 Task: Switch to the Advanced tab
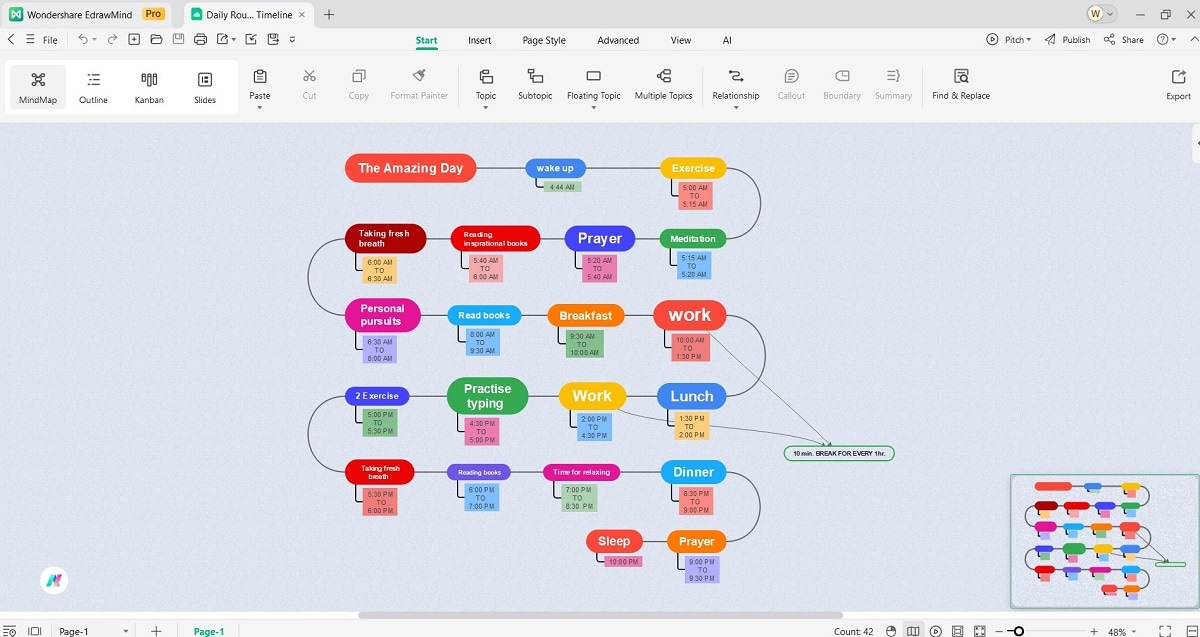618,40
